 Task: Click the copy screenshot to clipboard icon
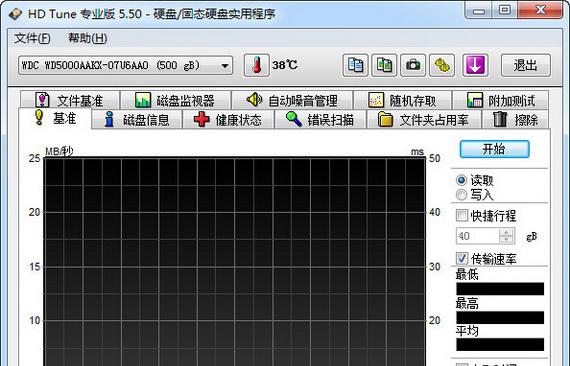384,65
